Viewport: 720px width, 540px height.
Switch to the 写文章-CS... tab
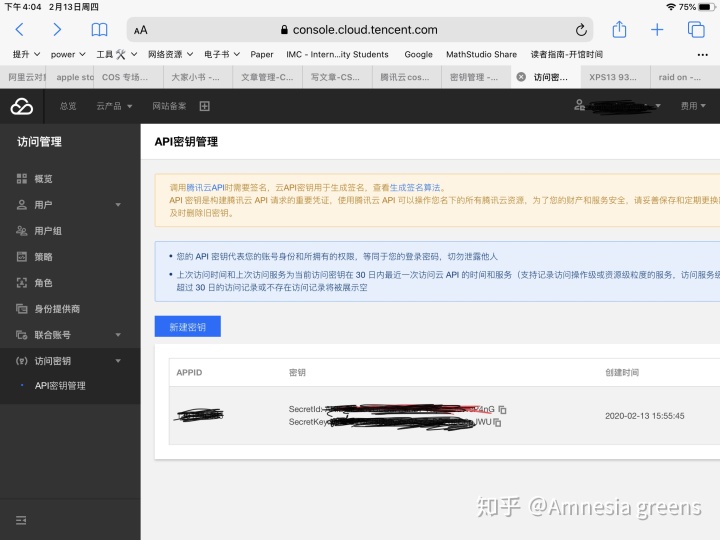click(337, 77)
